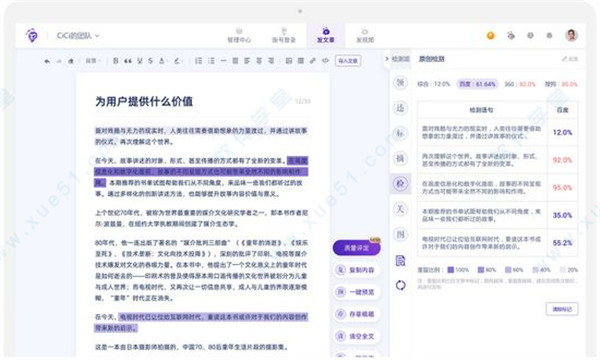Open the document search sidebar icon
The image size is (600, 360).
click(400, 261)
